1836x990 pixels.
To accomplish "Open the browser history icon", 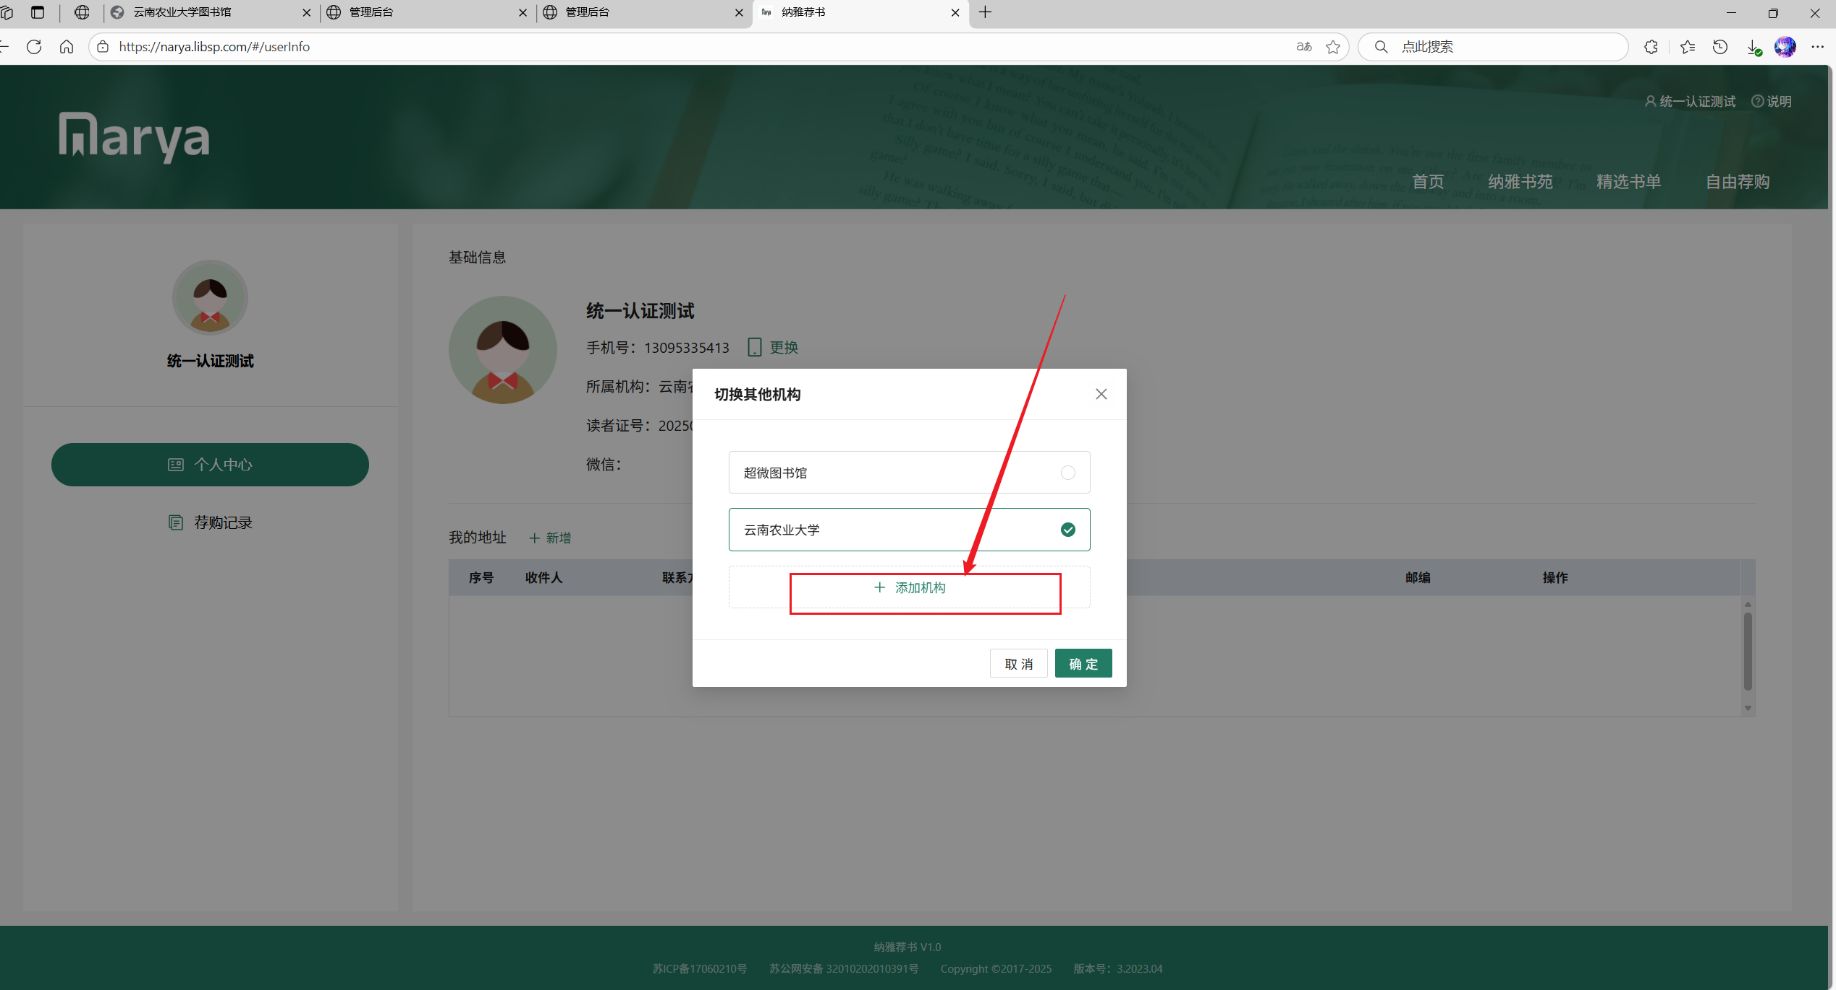I will (x=1720, y=47).
